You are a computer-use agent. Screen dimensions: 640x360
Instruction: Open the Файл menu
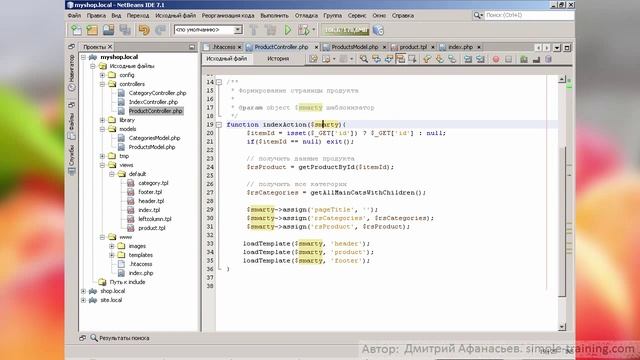(x=74, y=15)
